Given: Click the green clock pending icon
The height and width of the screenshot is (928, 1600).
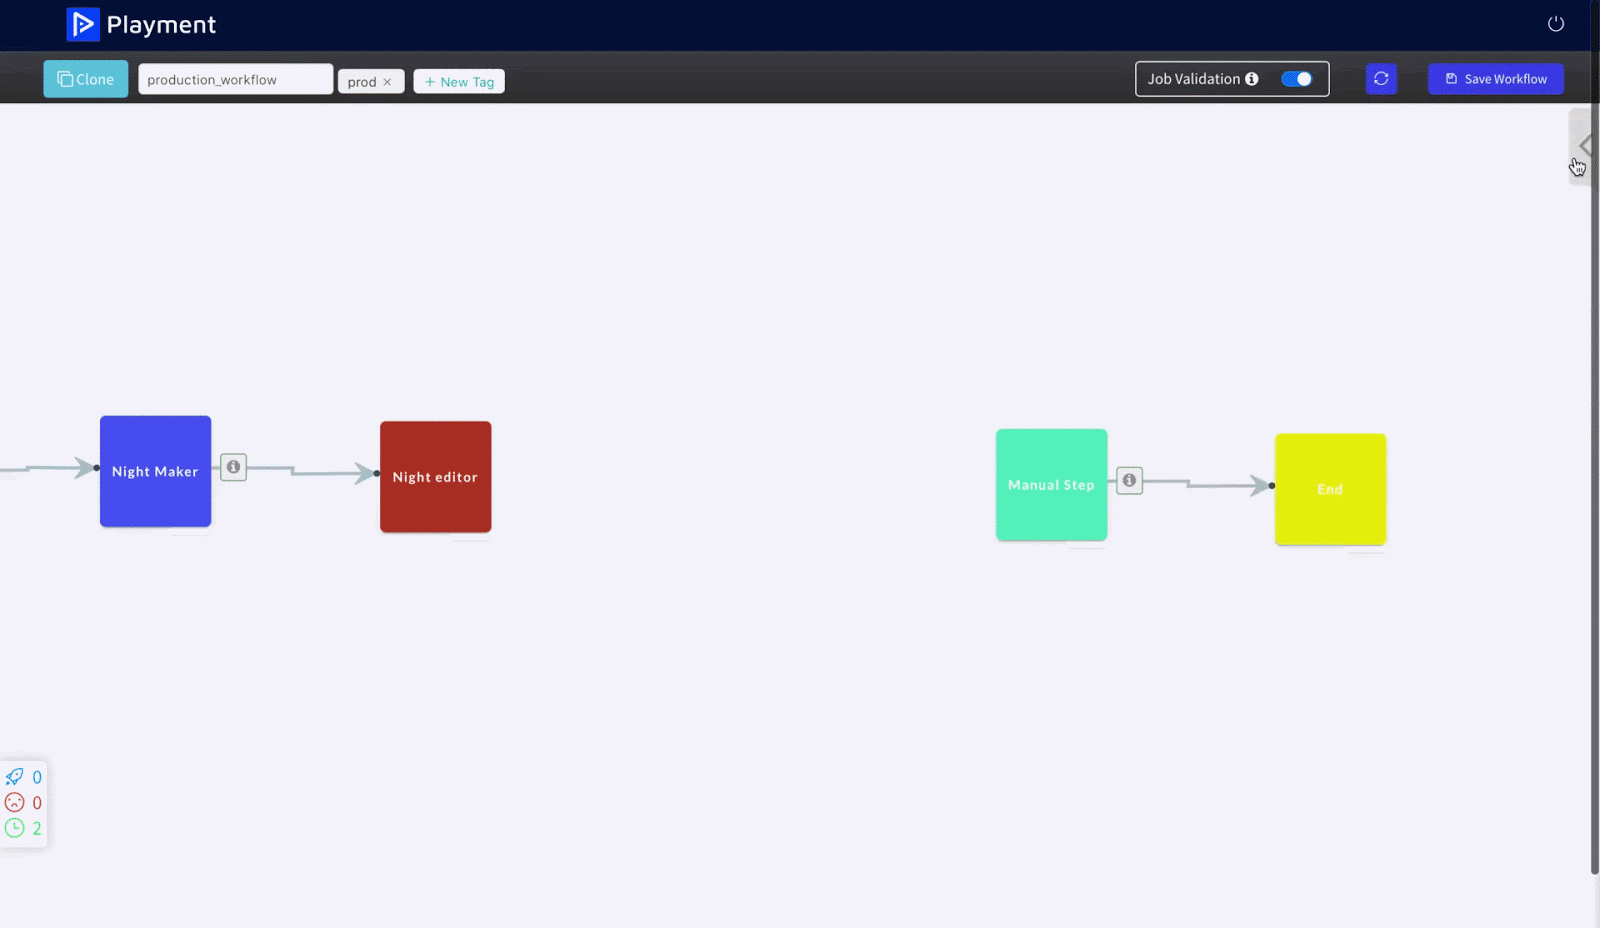Looking at the screenshot, I should tap(15, 828).
